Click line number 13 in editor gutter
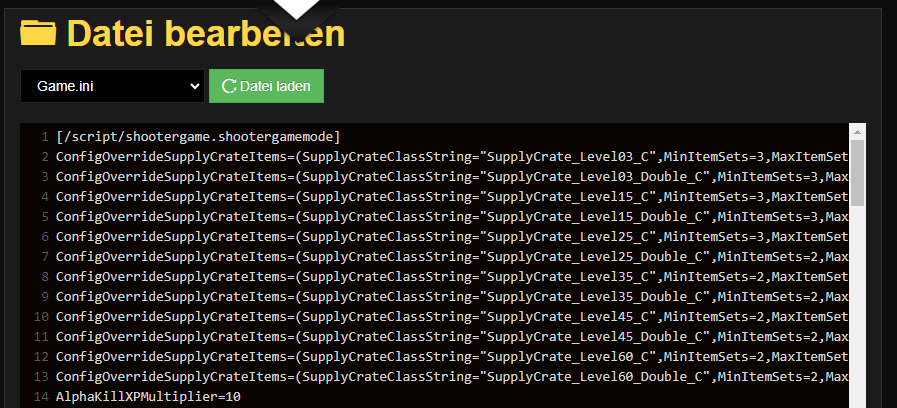Viewport: 897px width, 408px height. click(x=42, y=377)
